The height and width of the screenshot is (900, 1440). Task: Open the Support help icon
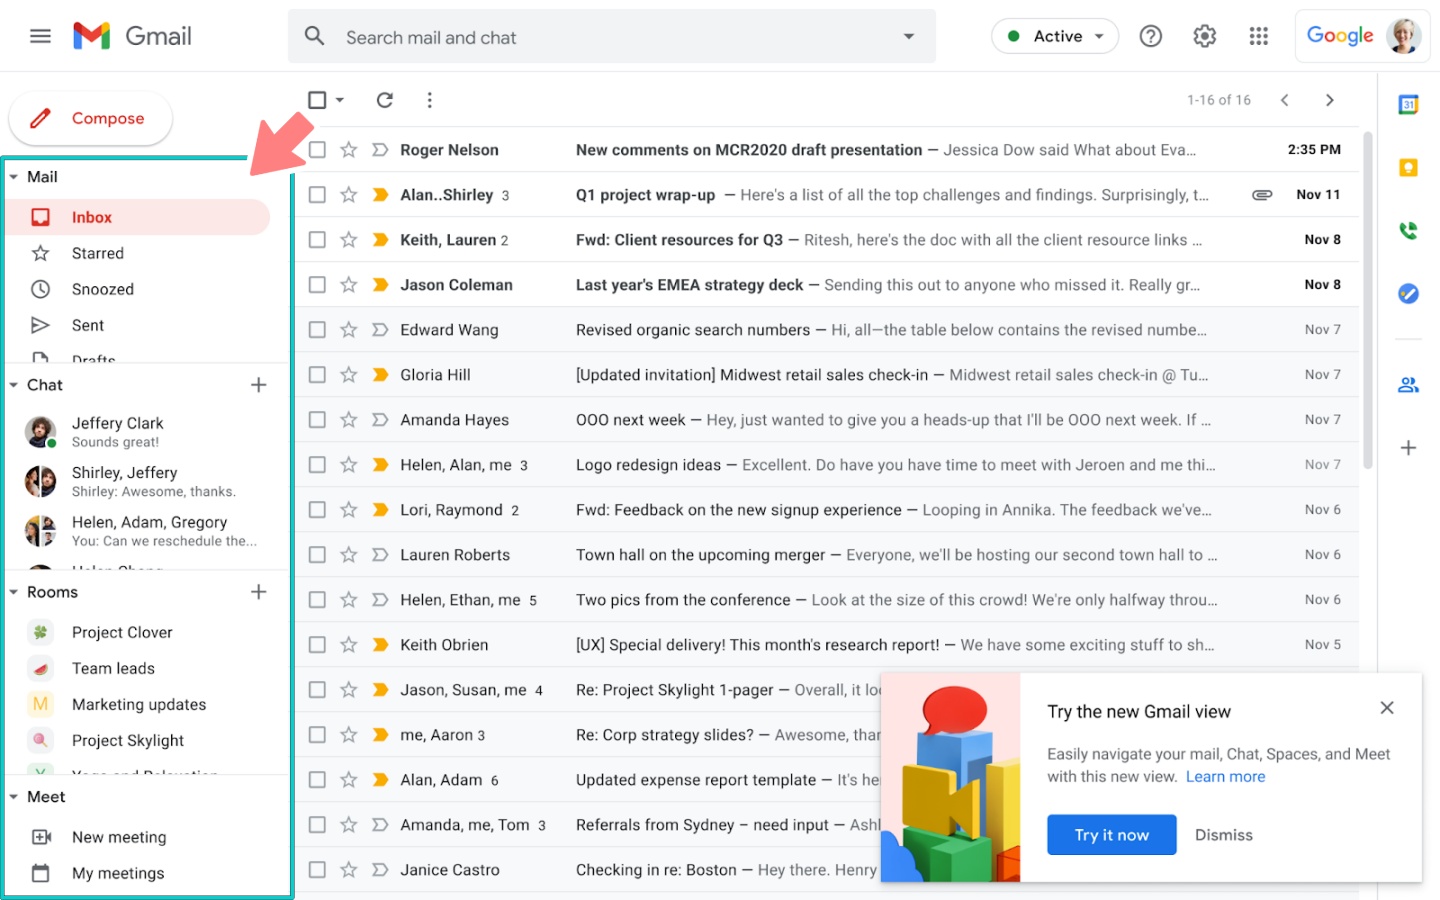(x=1151, y=36)
